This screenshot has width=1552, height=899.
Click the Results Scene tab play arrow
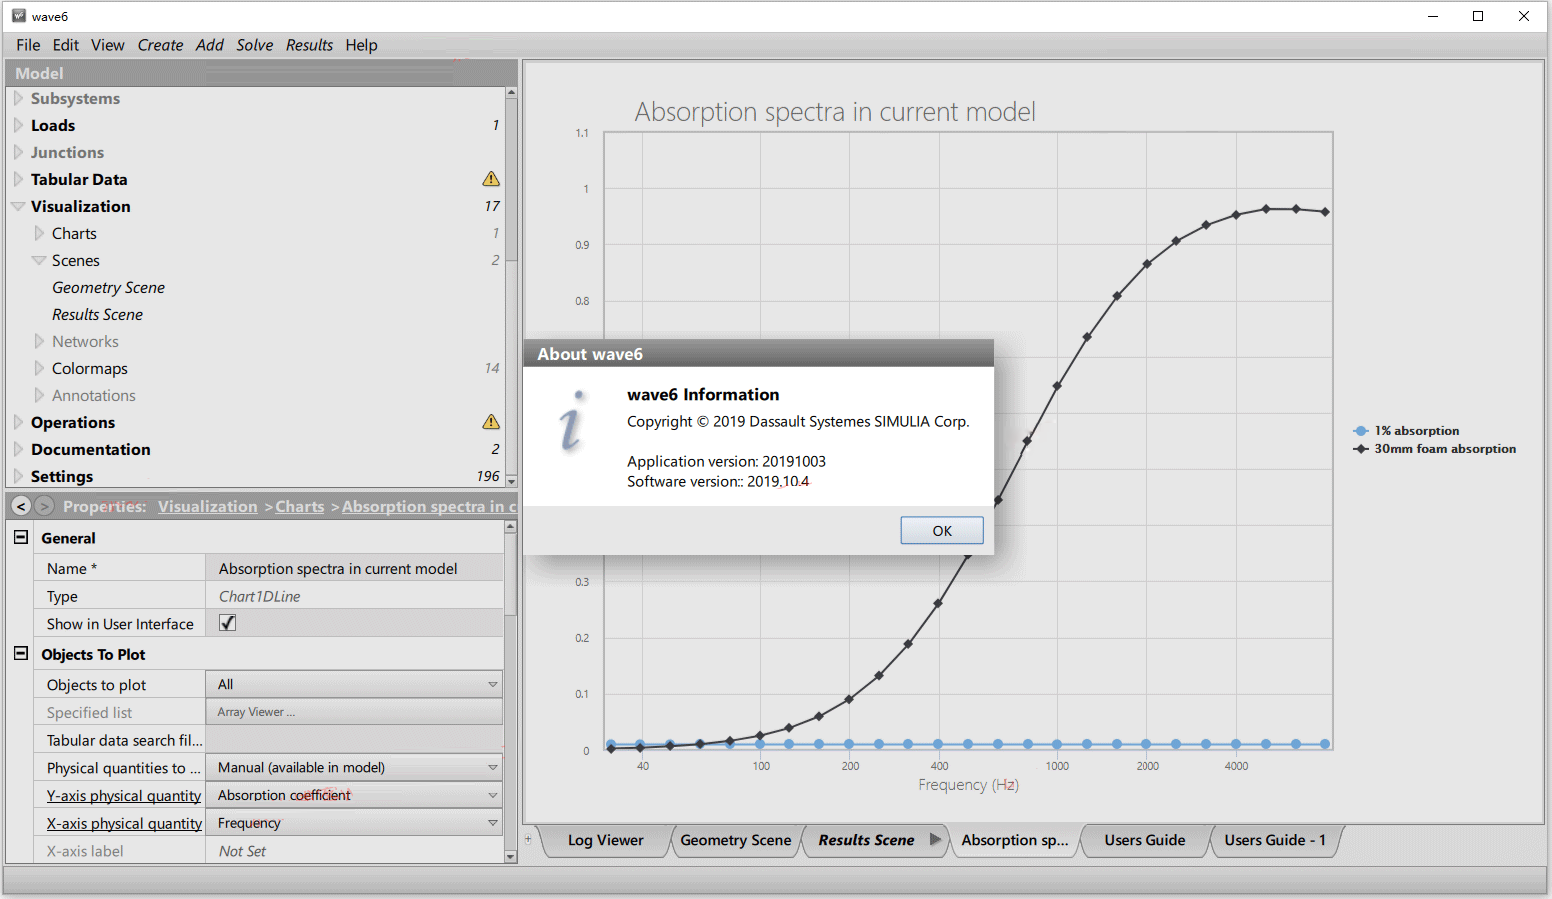935,840
